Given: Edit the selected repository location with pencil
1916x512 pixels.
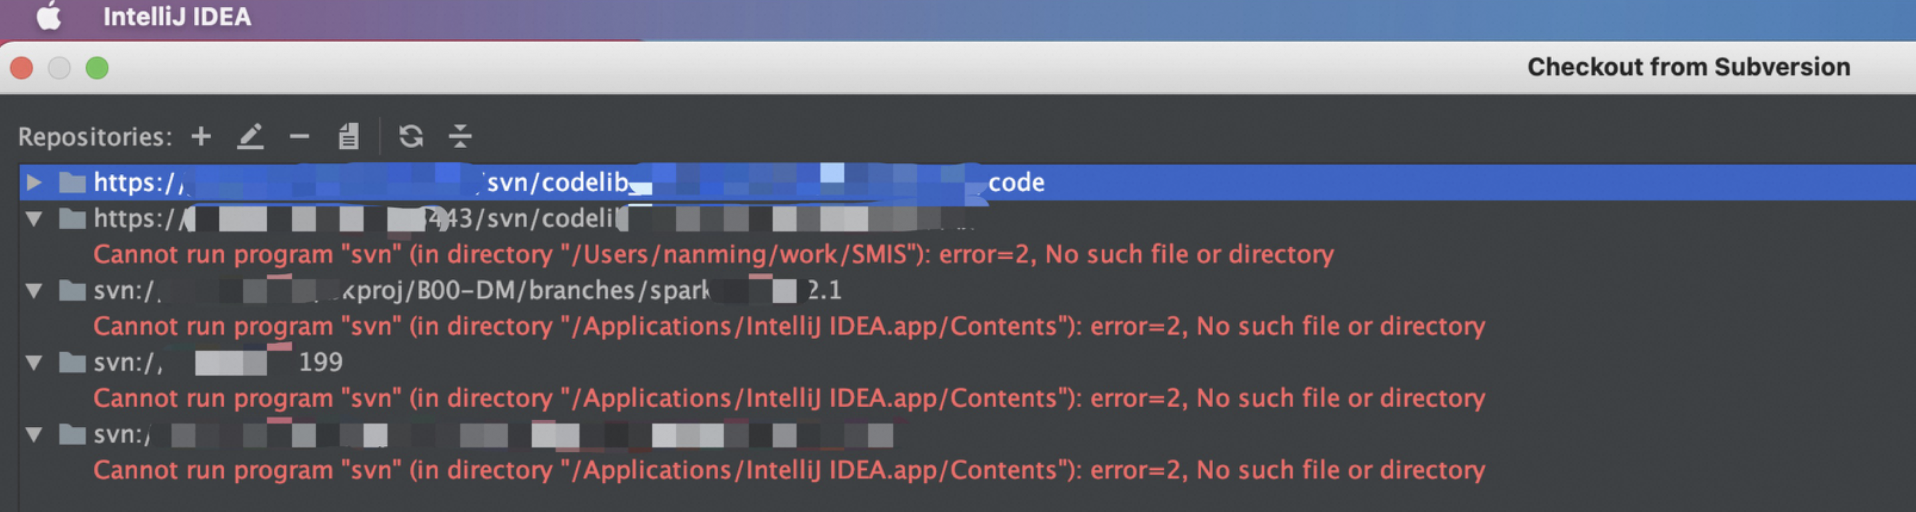Looking at the screenshot, I should [x=250, y=136].
